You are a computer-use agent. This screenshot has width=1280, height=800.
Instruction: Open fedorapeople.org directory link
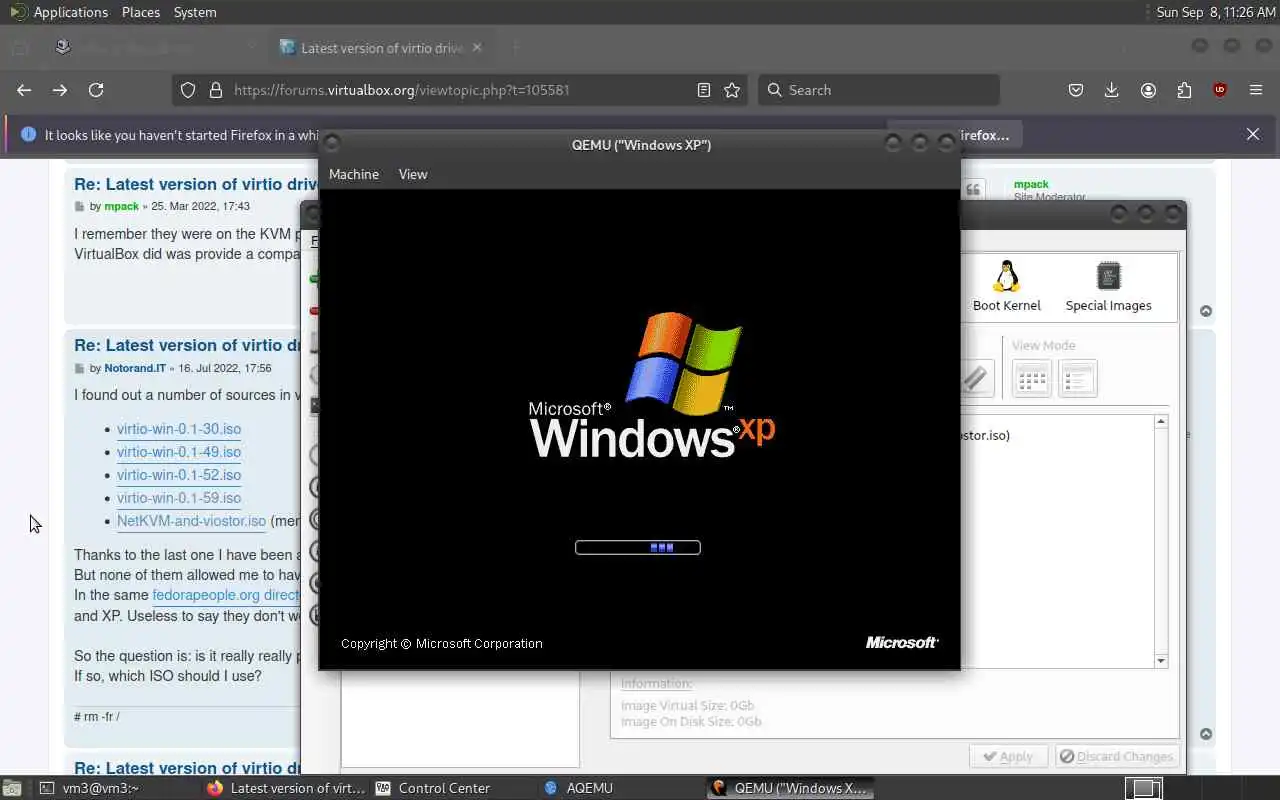coord(226,595)
